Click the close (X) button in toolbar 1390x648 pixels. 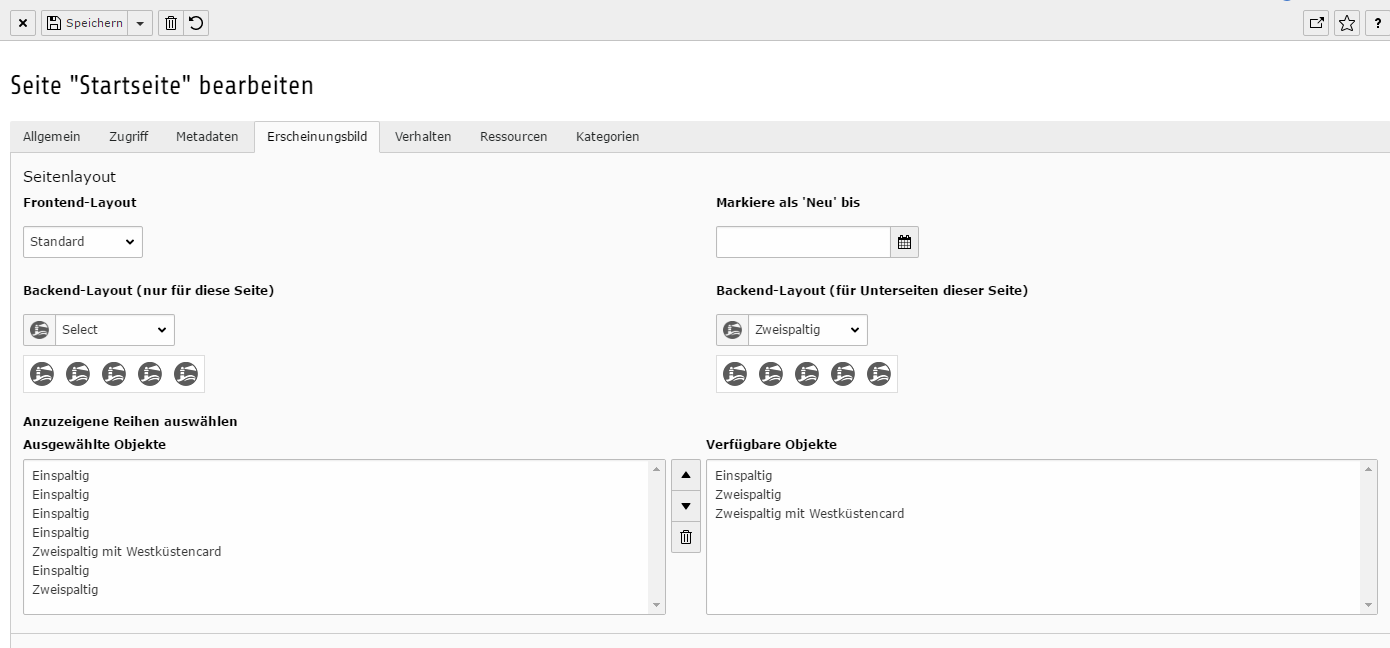(23, 23)
